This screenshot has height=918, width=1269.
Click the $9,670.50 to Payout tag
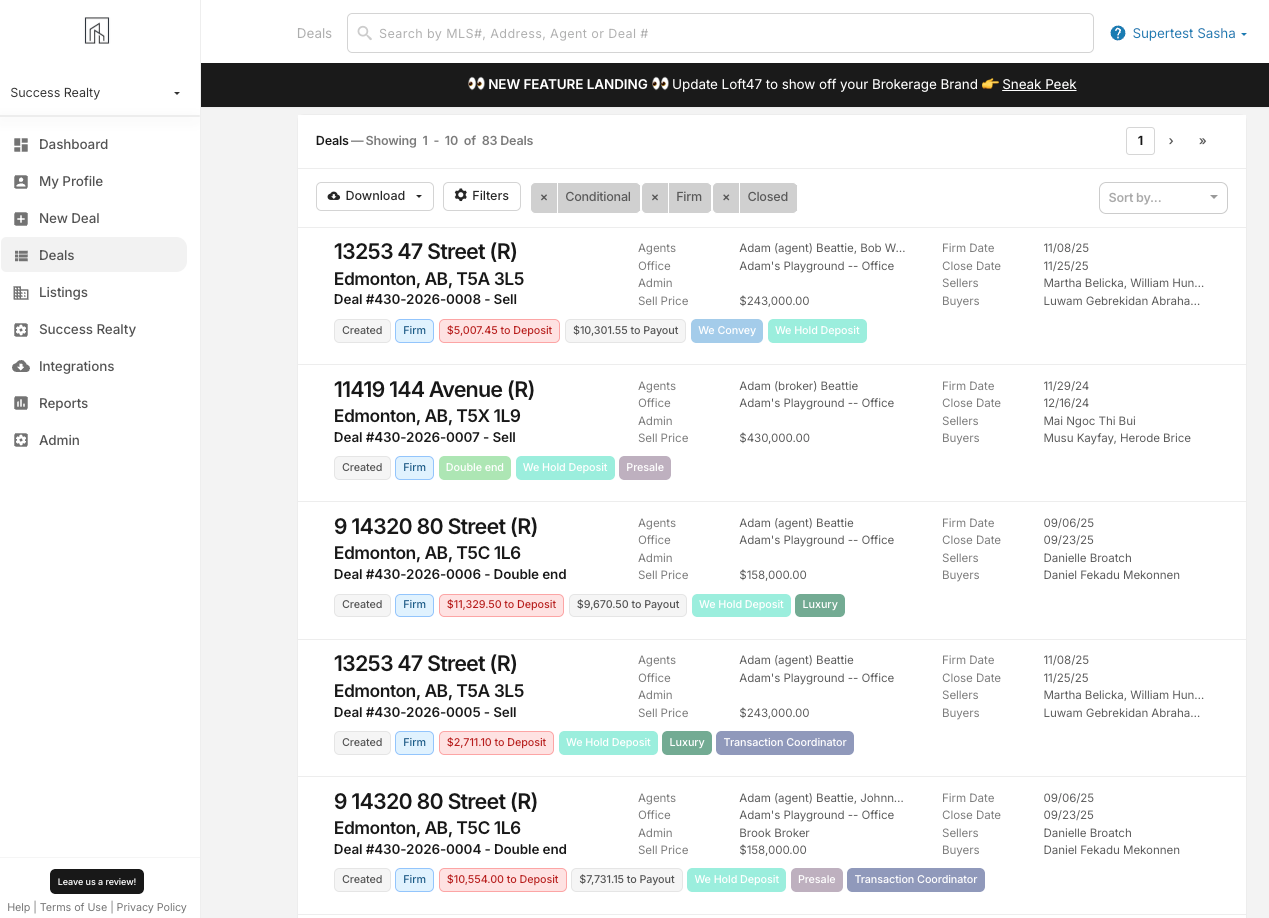coord(628,605)
